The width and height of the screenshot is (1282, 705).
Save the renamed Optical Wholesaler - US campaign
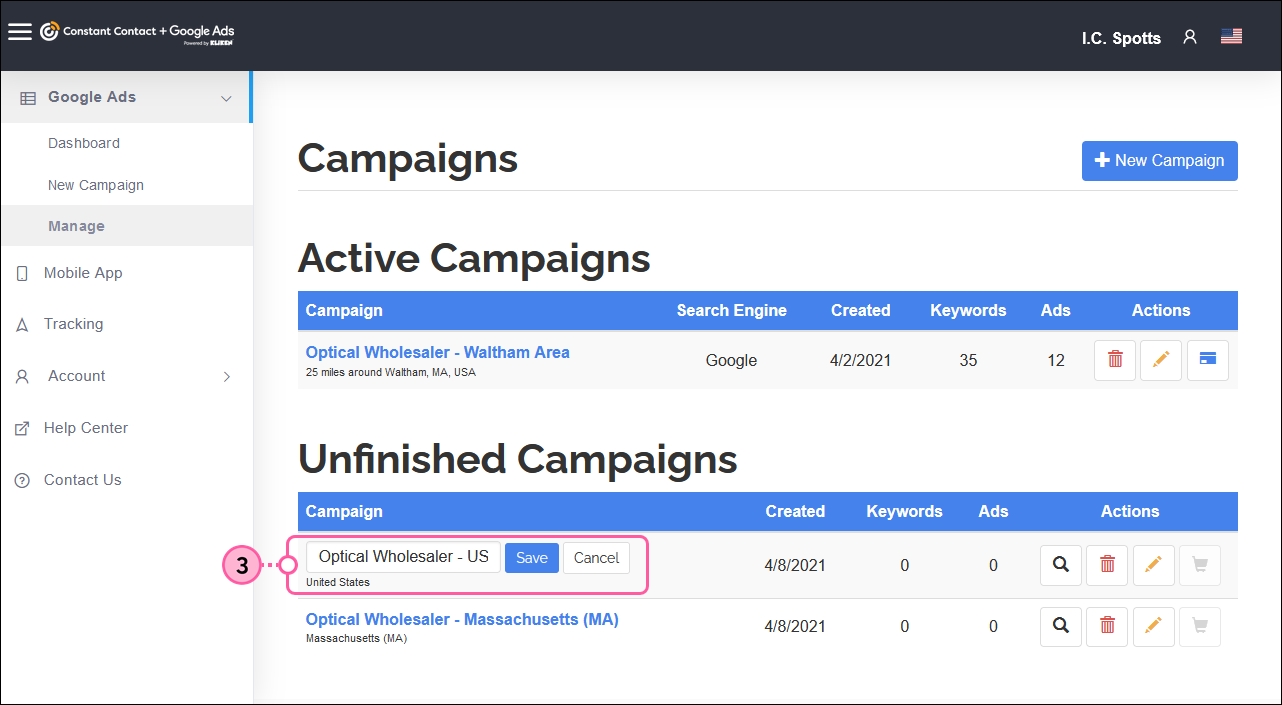click(531, 557)
